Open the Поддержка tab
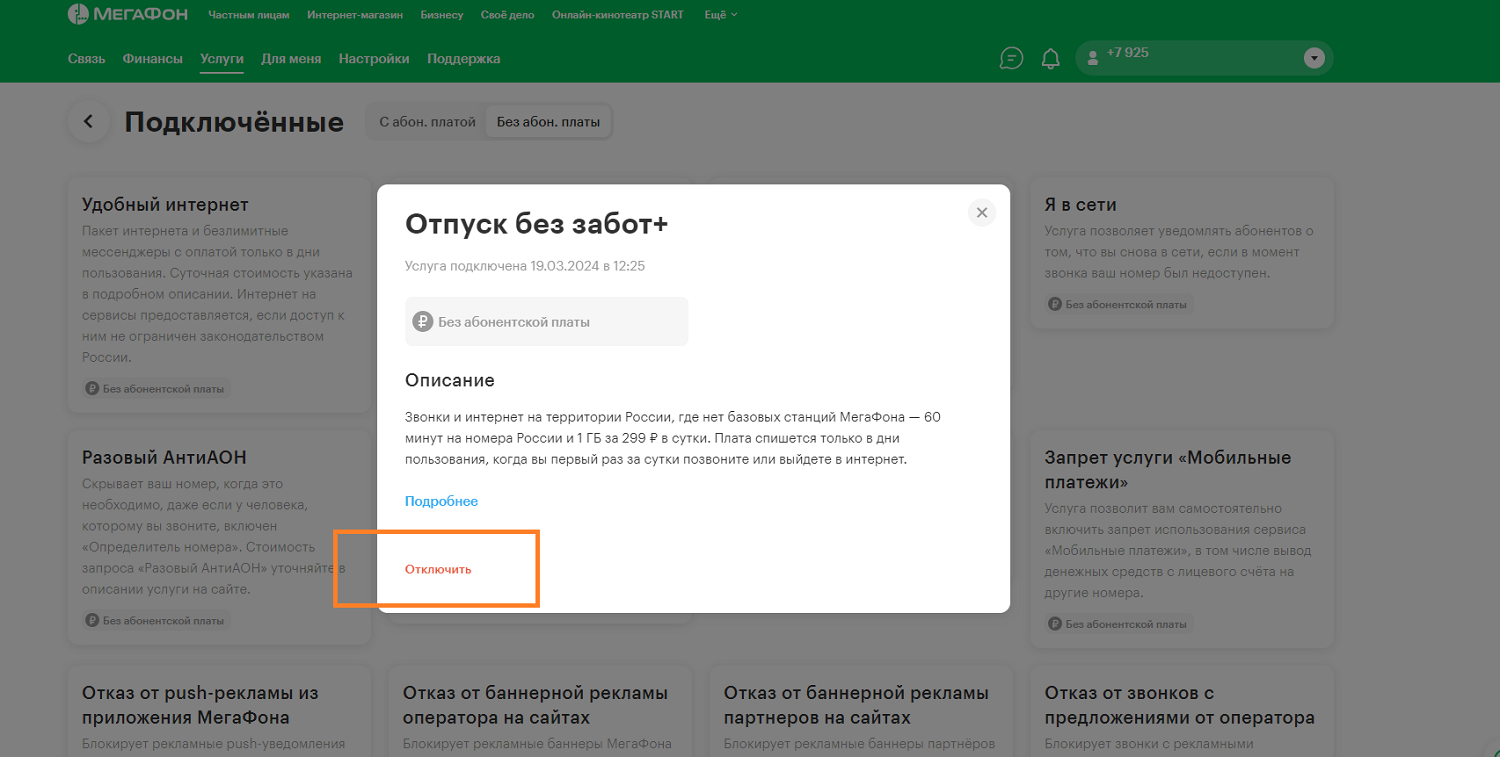 coord(464,59)
